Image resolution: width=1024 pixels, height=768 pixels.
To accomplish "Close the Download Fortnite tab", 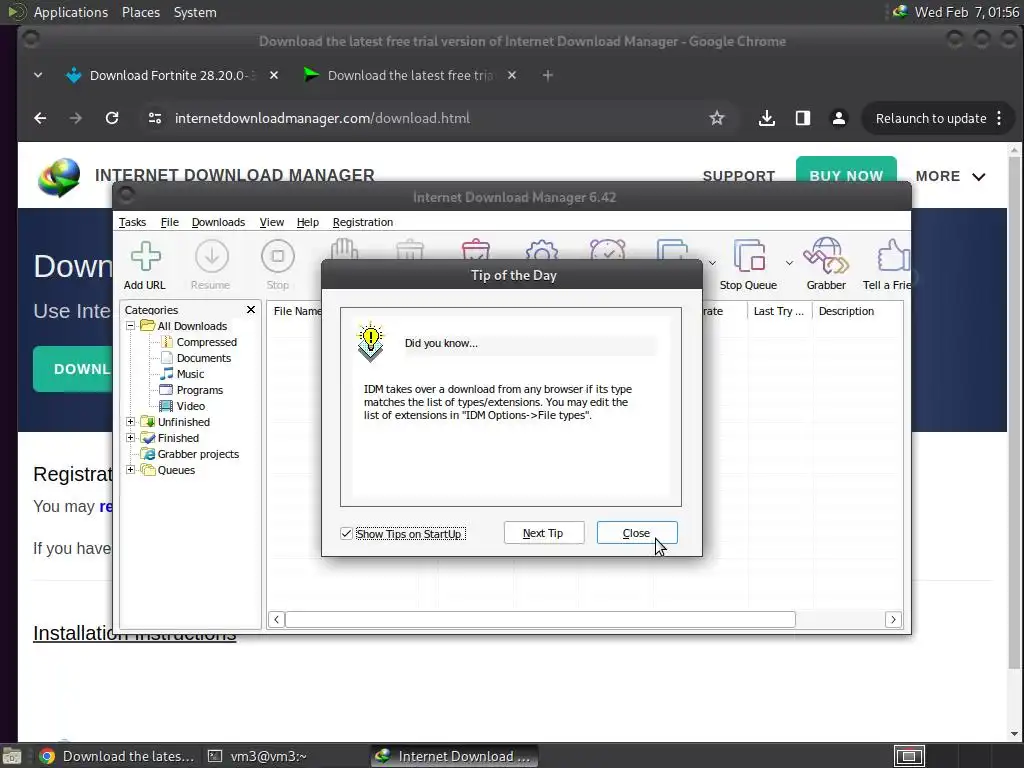I will (x=274, y=76).
